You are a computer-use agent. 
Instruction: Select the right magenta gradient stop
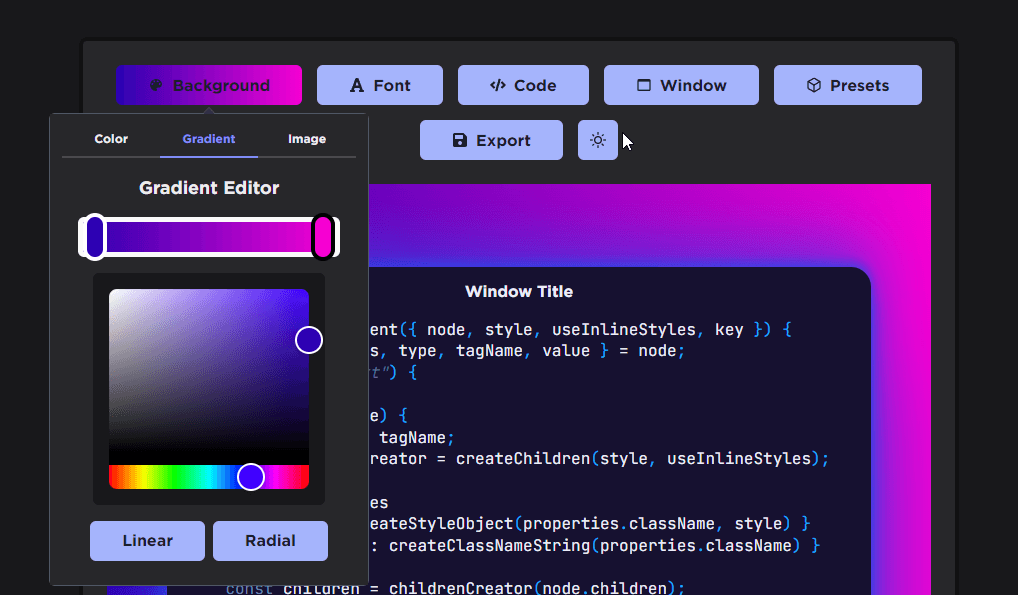click(x=323, y=237)
